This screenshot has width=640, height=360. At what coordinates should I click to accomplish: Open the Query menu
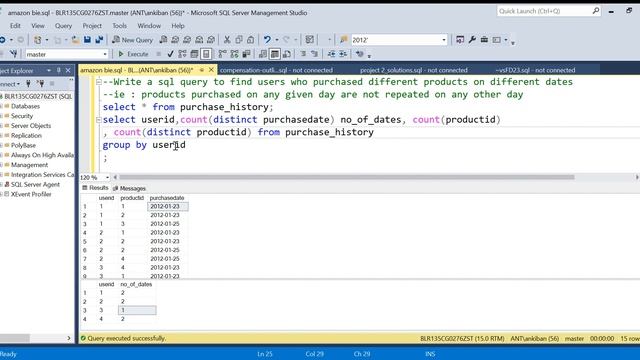pos(63,26)
